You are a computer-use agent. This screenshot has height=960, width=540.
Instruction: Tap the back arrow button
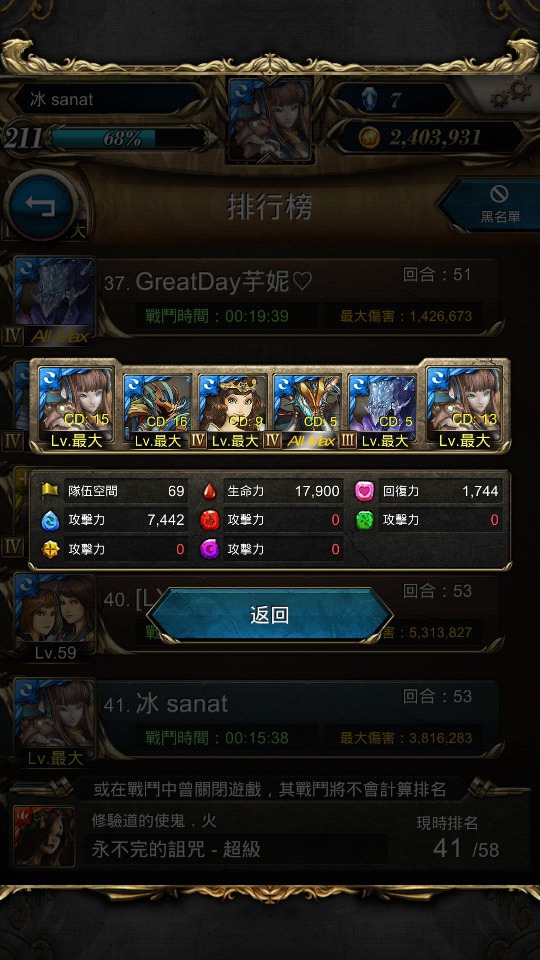tap(41, 206)
